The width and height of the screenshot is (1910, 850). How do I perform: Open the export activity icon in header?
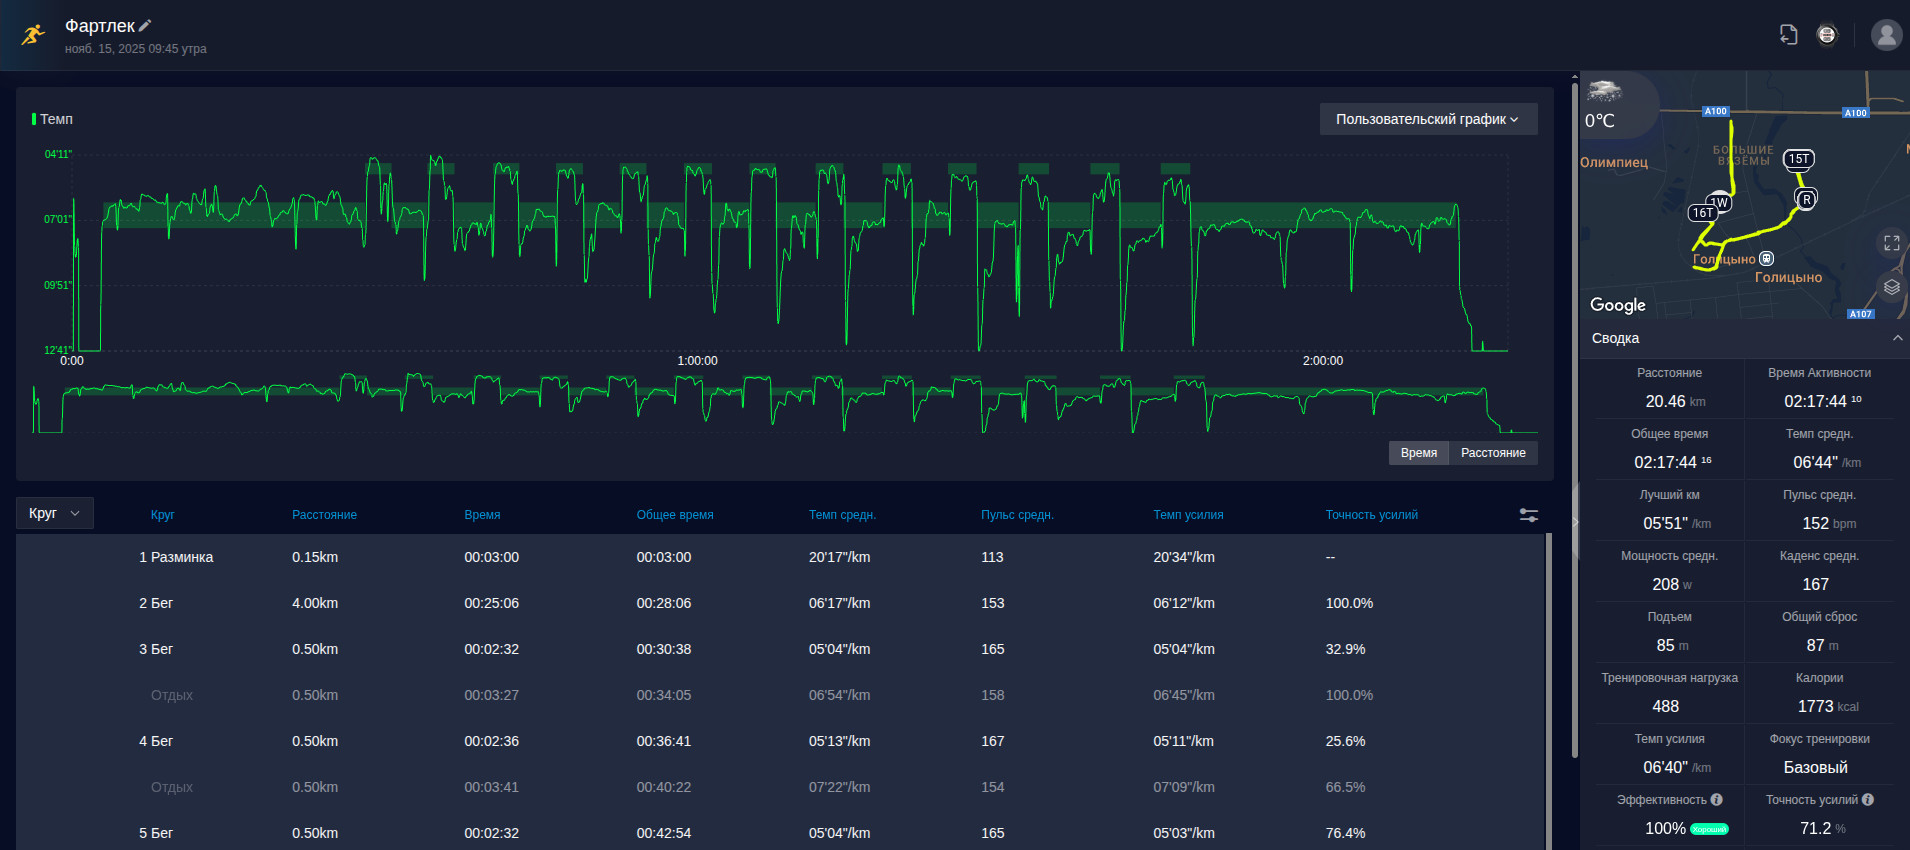pyautogui.click(x=1789, y=35)
